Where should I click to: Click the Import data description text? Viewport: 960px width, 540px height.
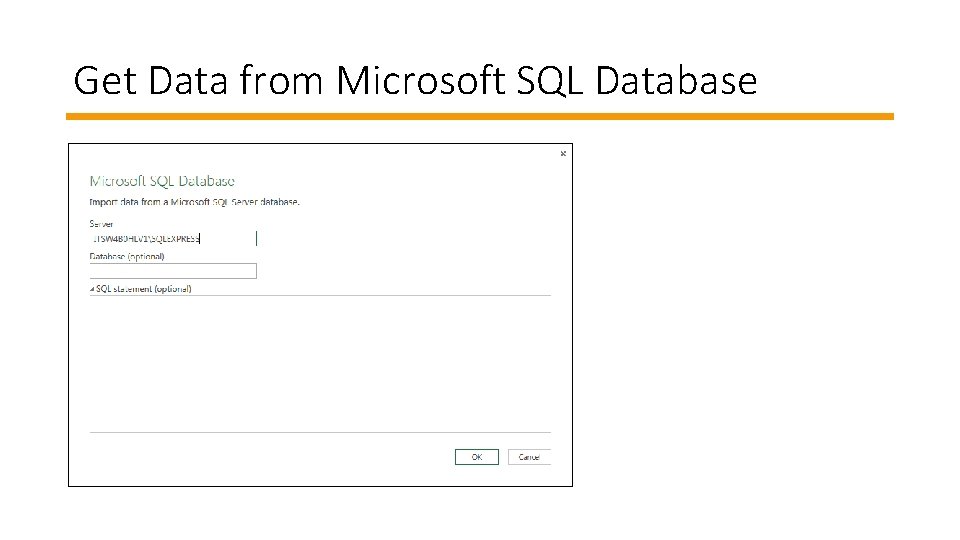(195, 202)
